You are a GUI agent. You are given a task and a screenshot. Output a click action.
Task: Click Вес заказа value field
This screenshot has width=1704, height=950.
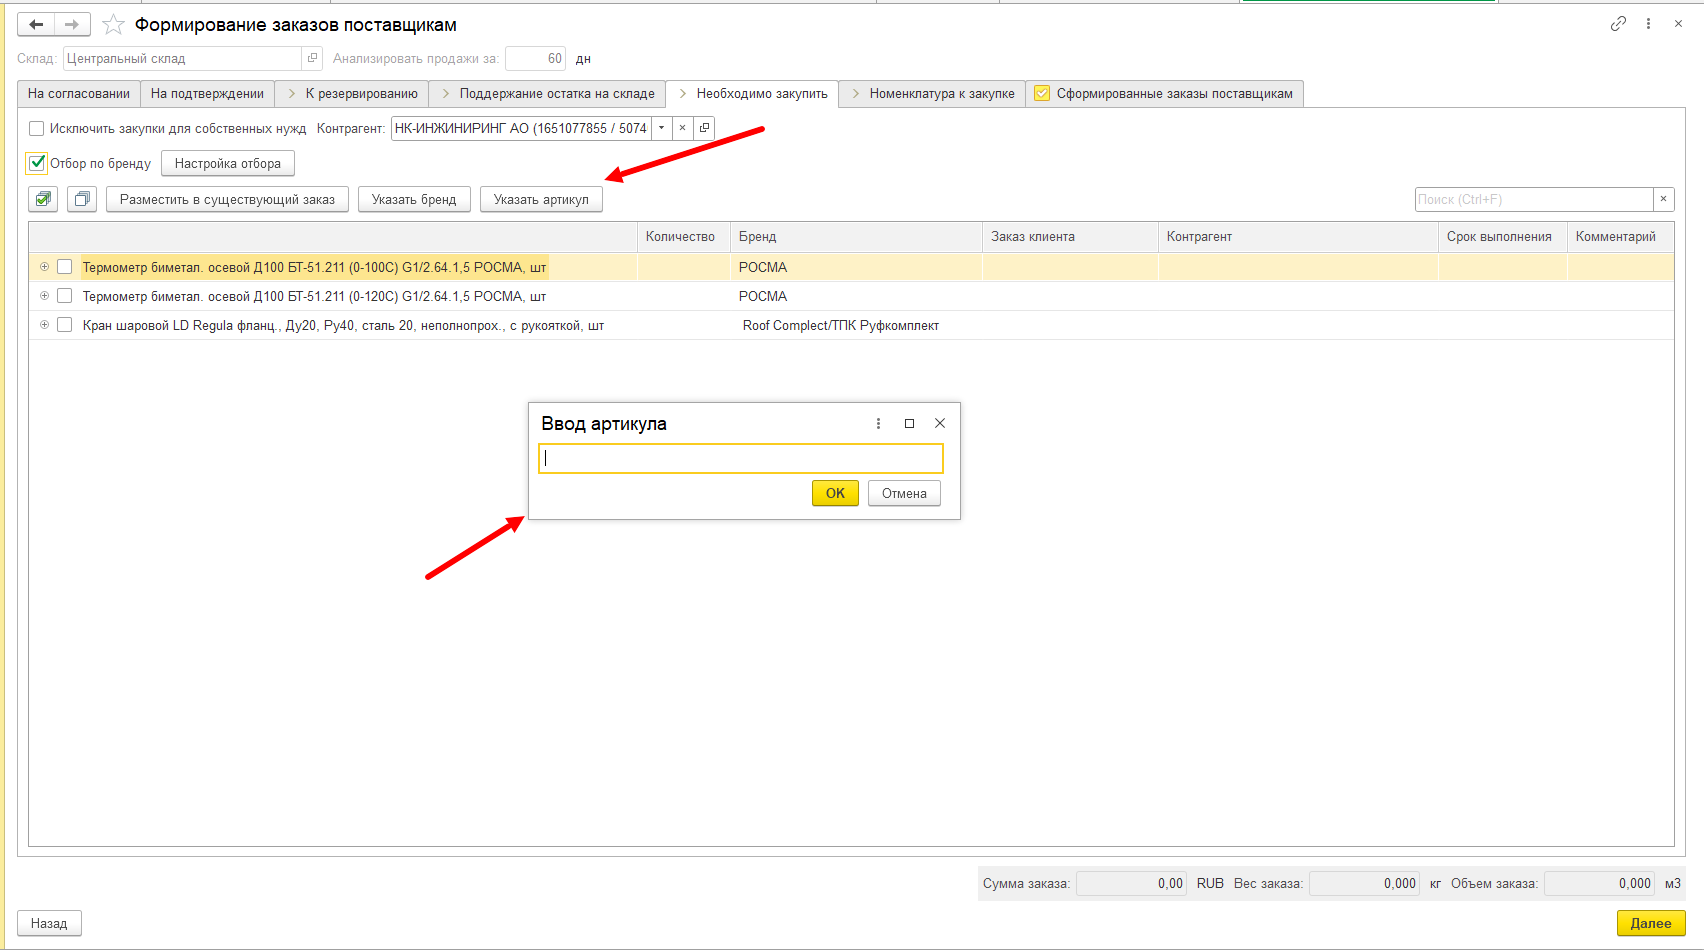pyautogui.click(x=1364, y=883)
